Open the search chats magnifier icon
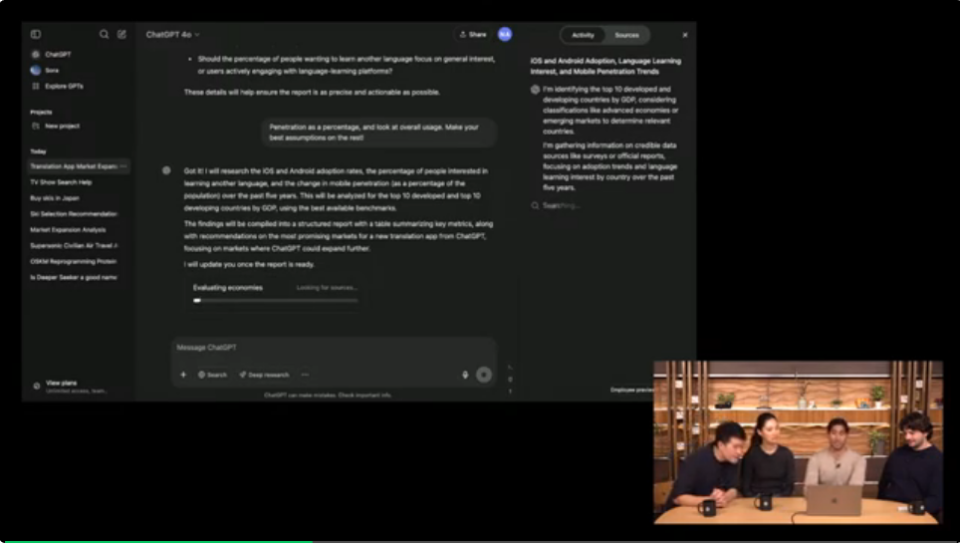Screen dimensions: 960x544 [x=104, y=34]
